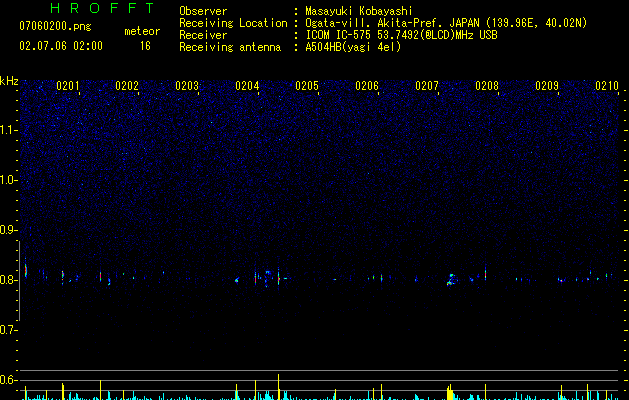Click the 0203 time marker
The width and height of the screenshot is (629, 400).
tap(187, 86)
